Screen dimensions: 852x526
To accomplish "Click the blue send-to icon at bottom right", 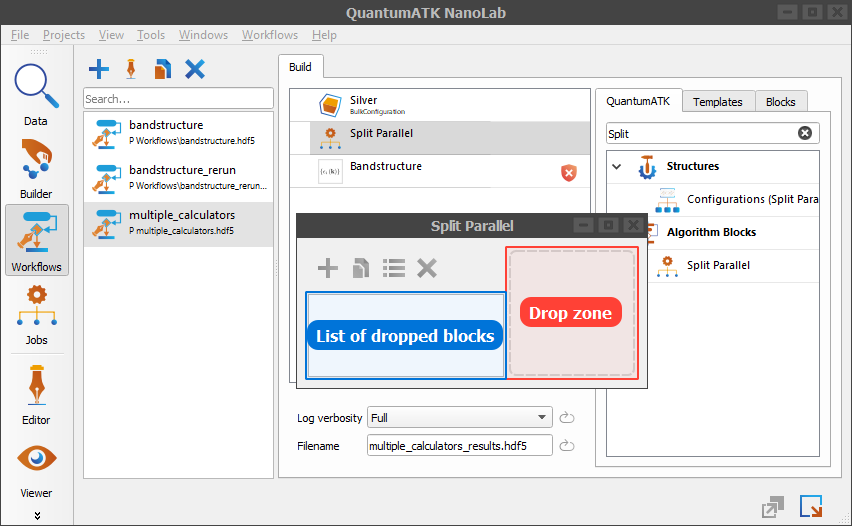I will pyautogui.click(x=811, y=506).
